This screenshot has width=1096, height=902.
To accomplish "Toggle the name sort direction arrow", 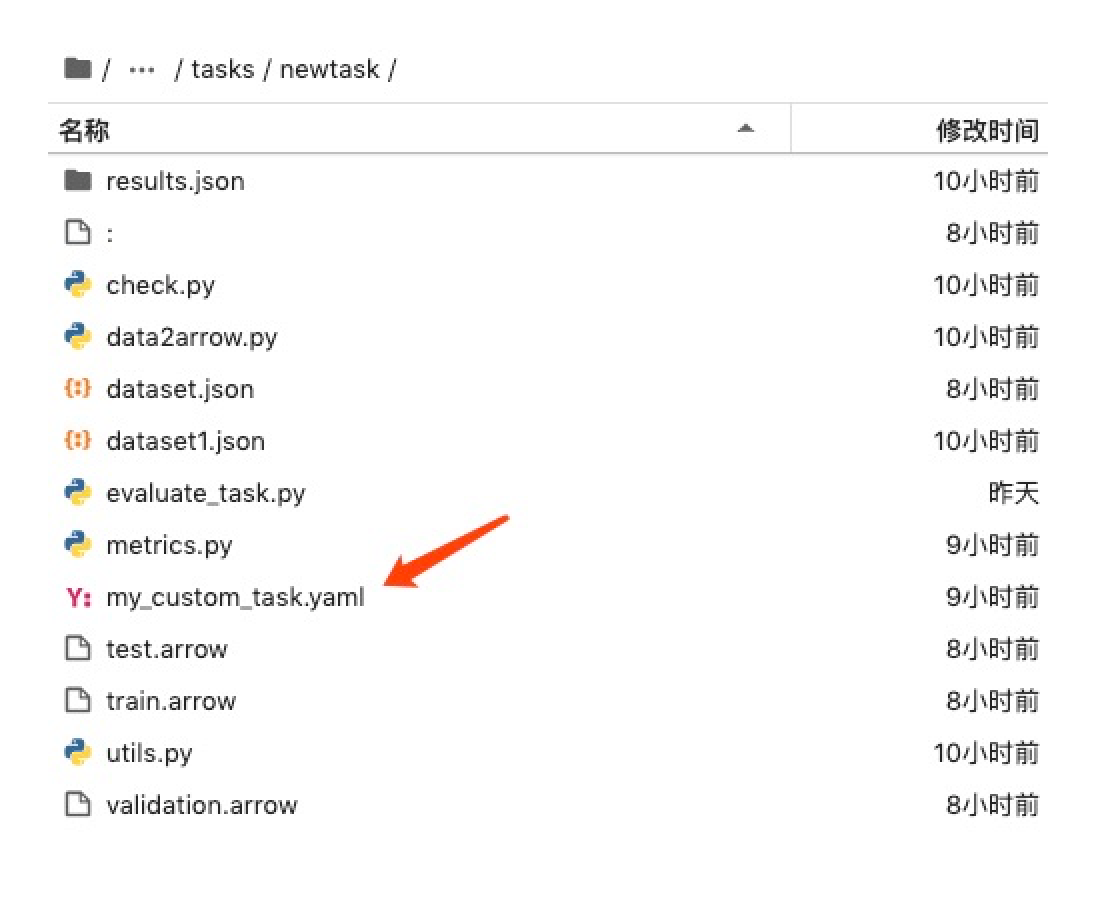I will (x=745, y=129).
